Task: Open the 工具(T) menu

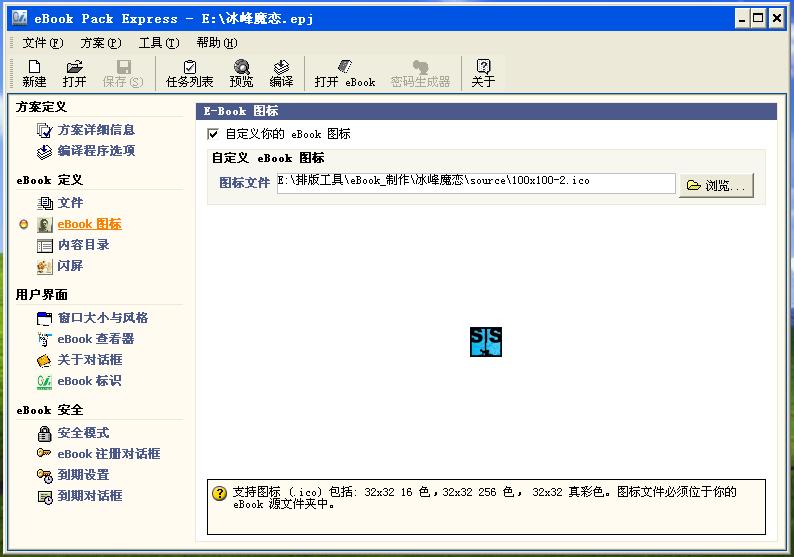Action: click(x=159, y=43)
